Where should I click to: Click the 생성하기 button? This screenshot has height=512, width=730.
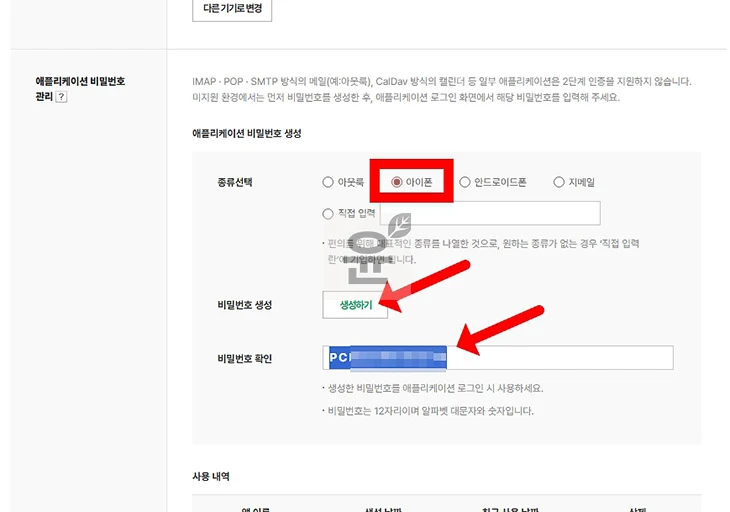click(x=355, y=305)
